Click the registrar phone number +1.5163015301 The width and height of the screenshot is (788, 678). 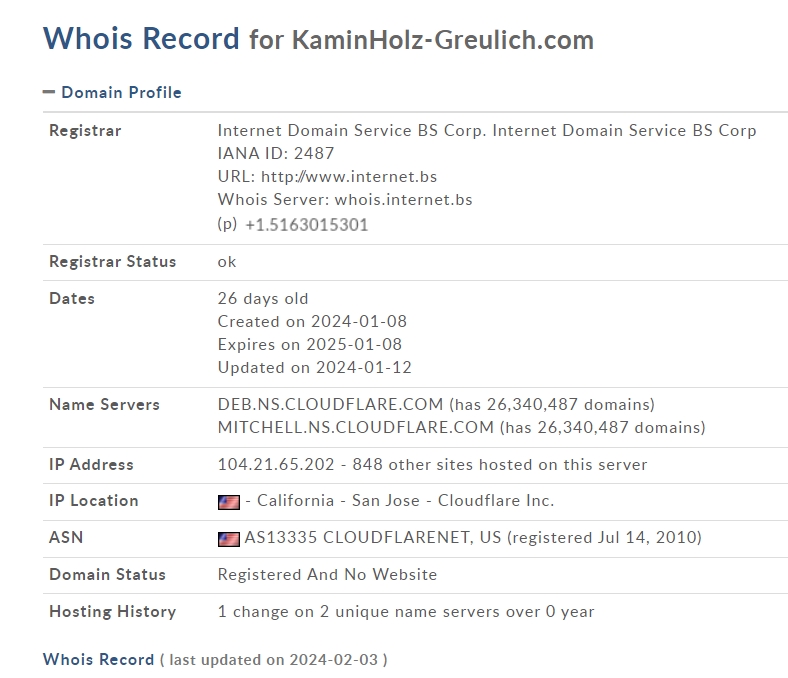[307, 225]
